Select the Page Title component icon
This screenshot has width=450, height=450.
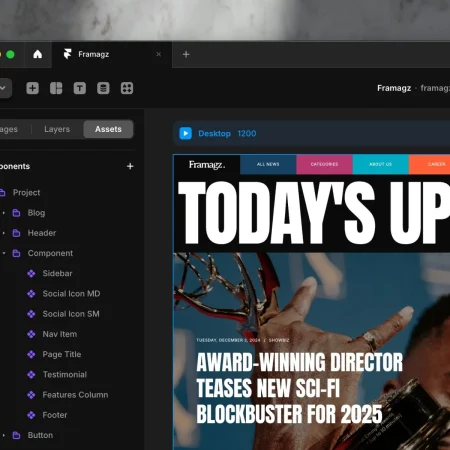point(31,354)
